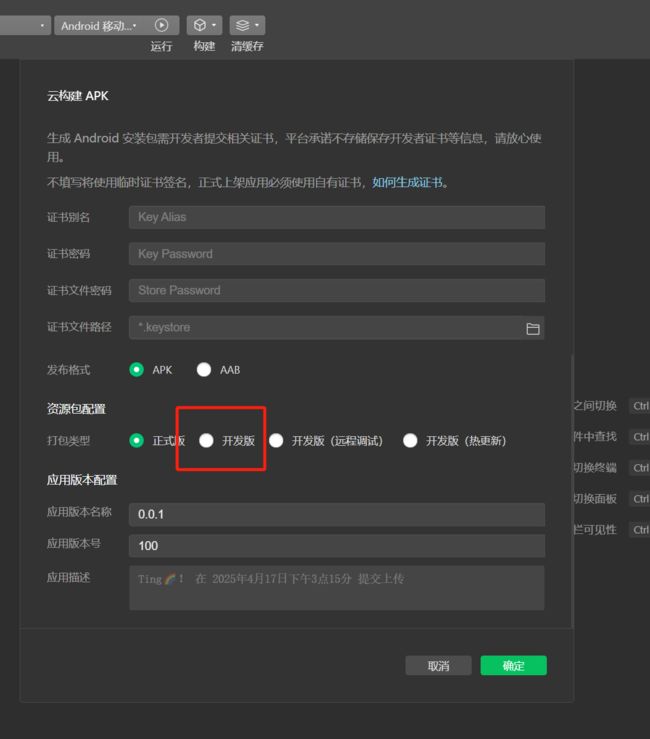Open the keystore file browse folder icon

[533, 328]
